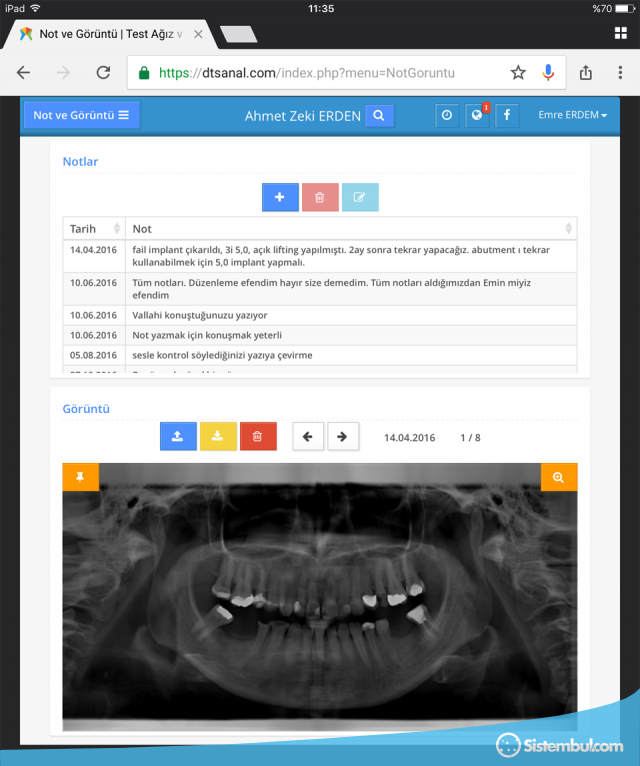Search patient with magnifier button
The image size is (640, 766).
(379, 116)
